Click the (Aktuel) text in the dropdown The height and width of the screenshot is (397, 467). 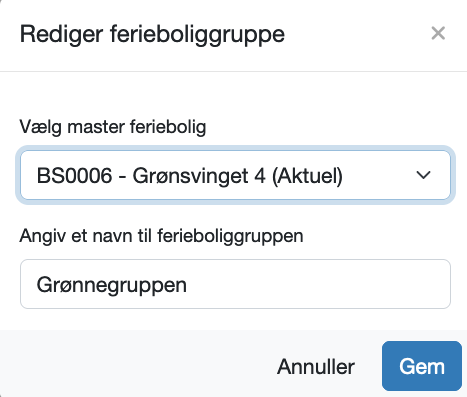tap(307, 176)
